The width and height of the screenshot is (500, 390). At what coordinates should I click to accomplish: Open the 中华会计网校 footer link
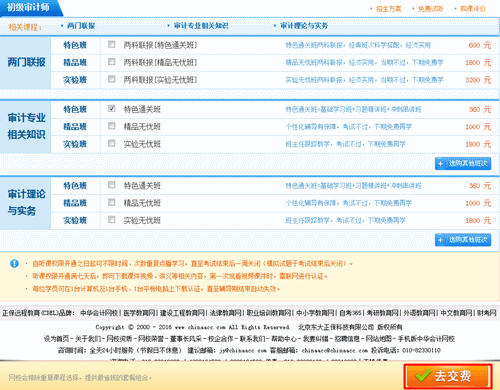pyautogui.click(x=99, y=313)
